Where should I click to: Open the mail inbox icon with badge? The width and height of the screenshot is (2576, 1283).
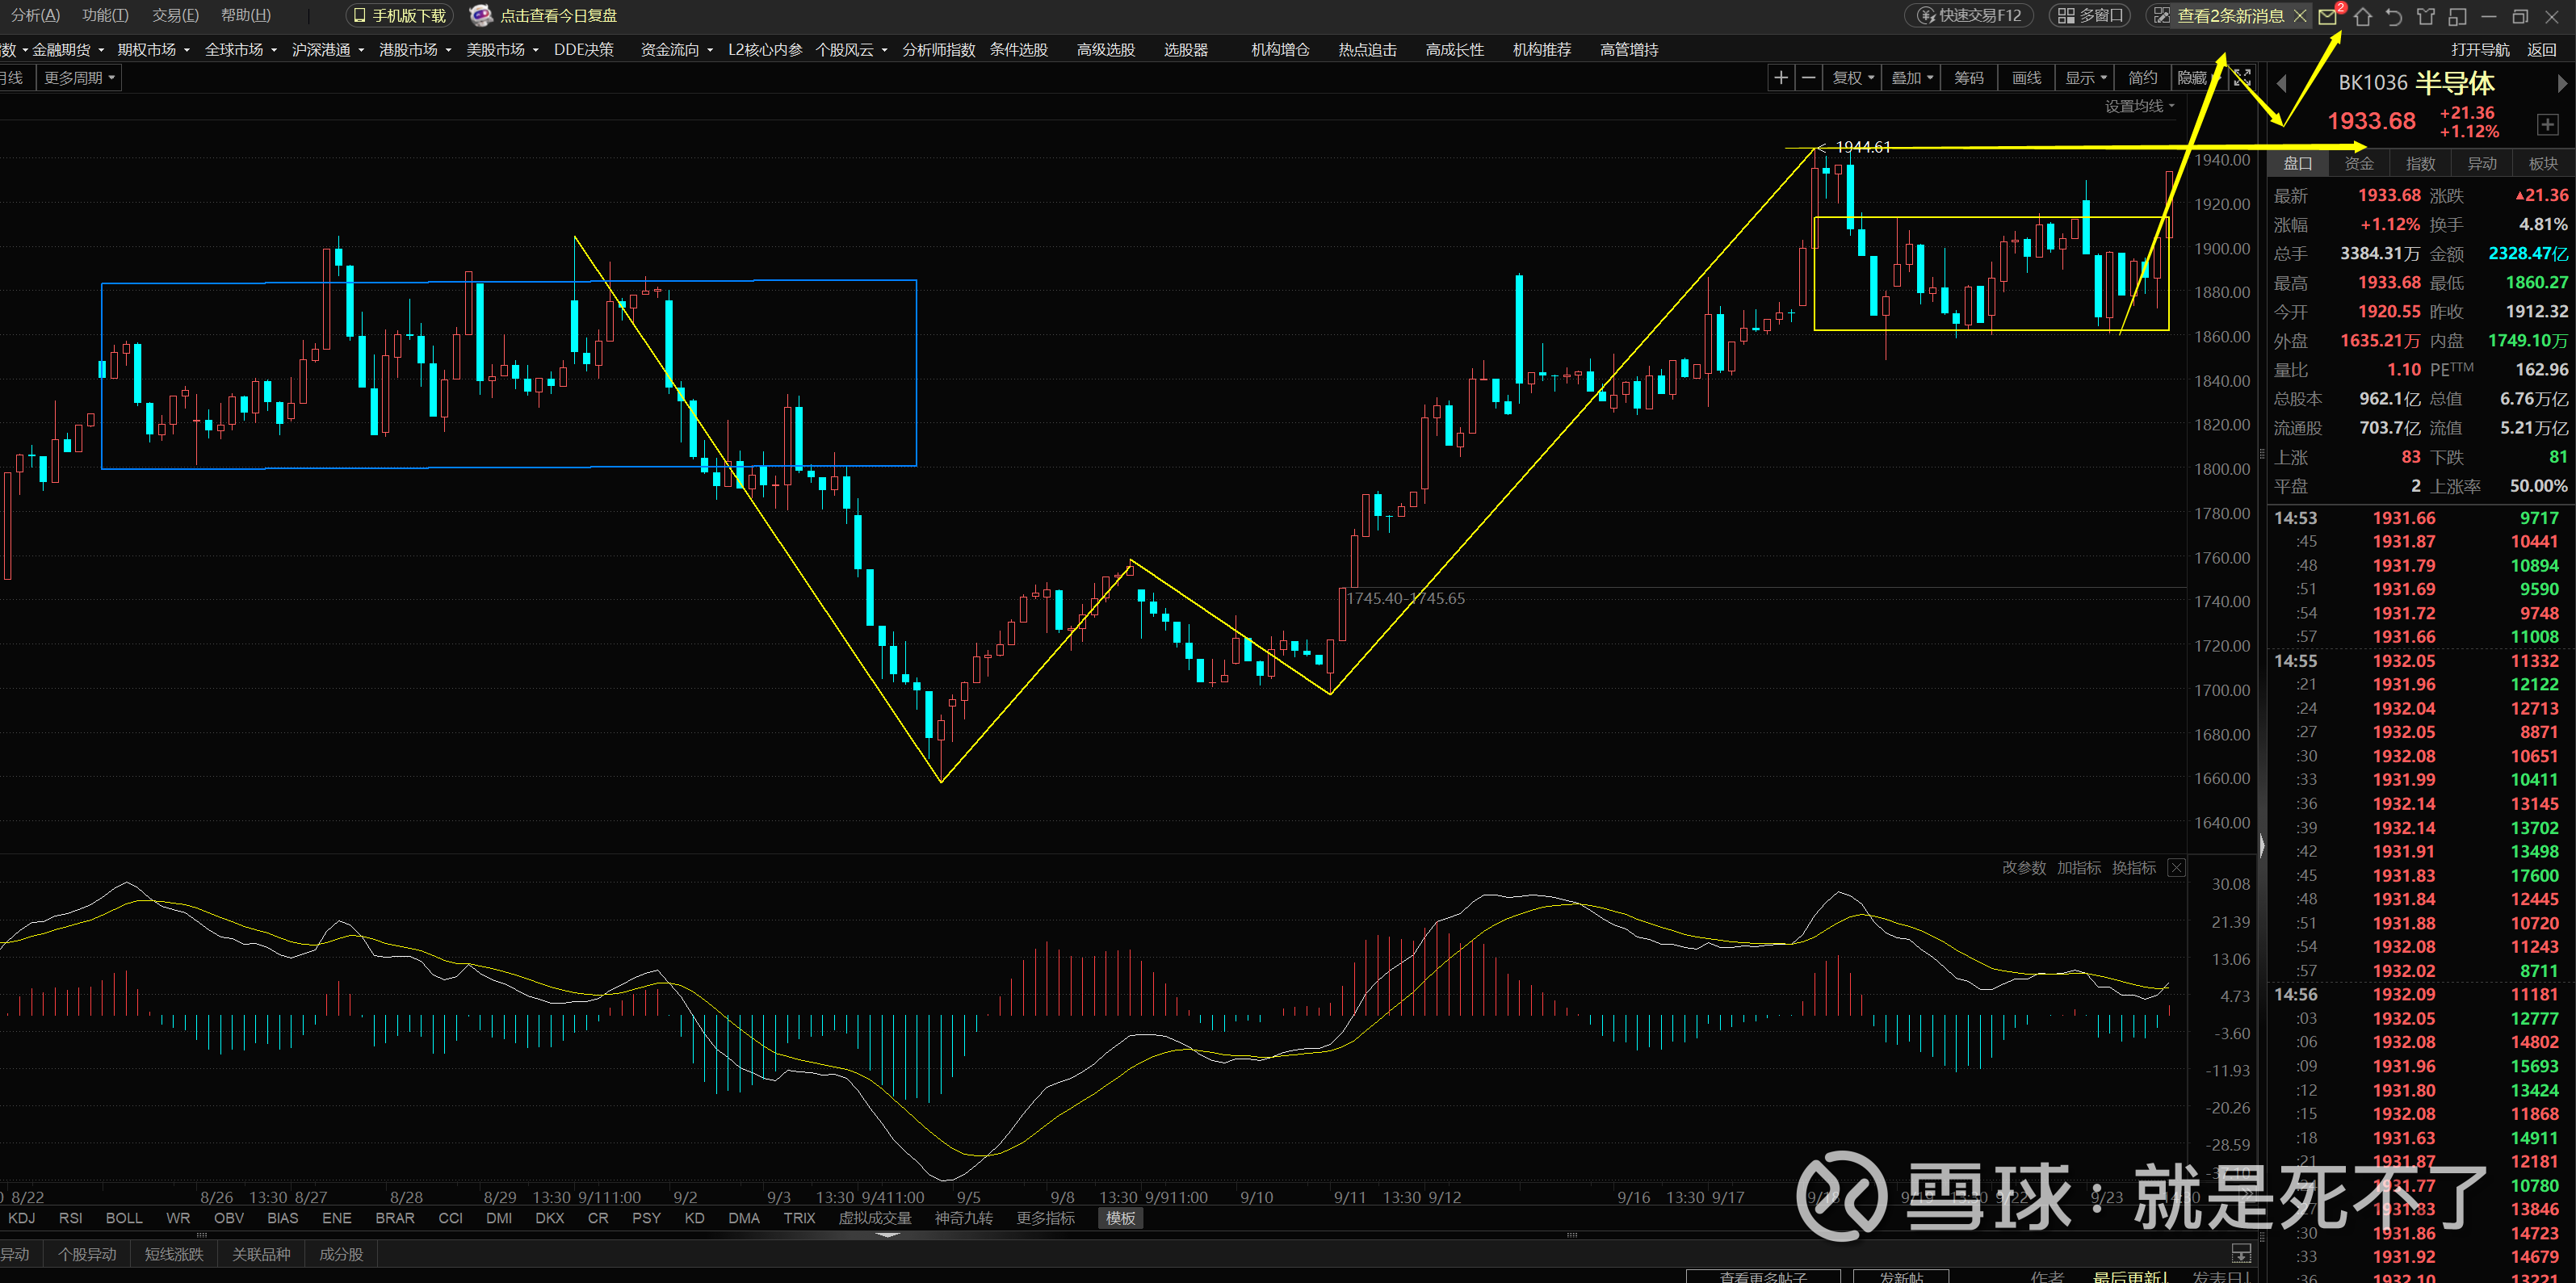(2329, 16)
